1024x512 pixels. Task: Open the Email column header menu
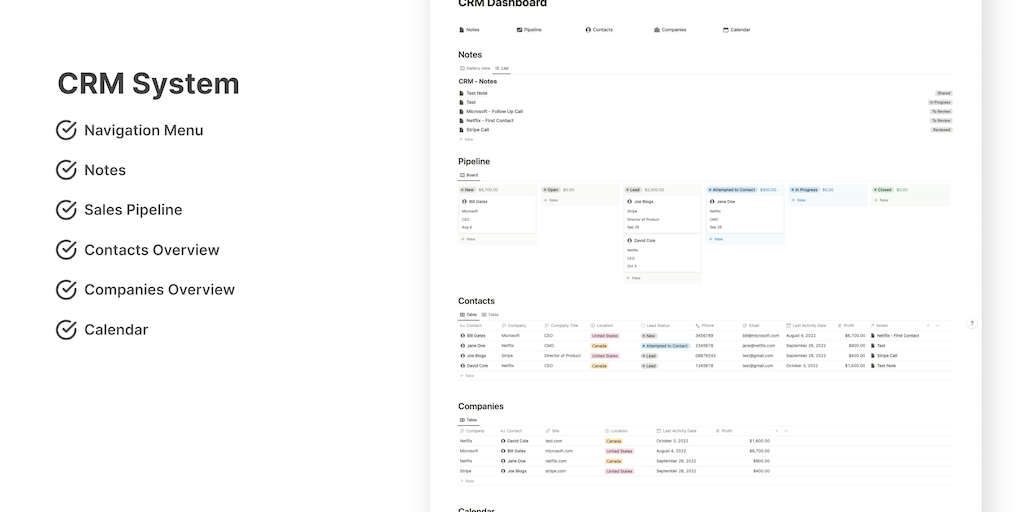click(x=750, y=325)
